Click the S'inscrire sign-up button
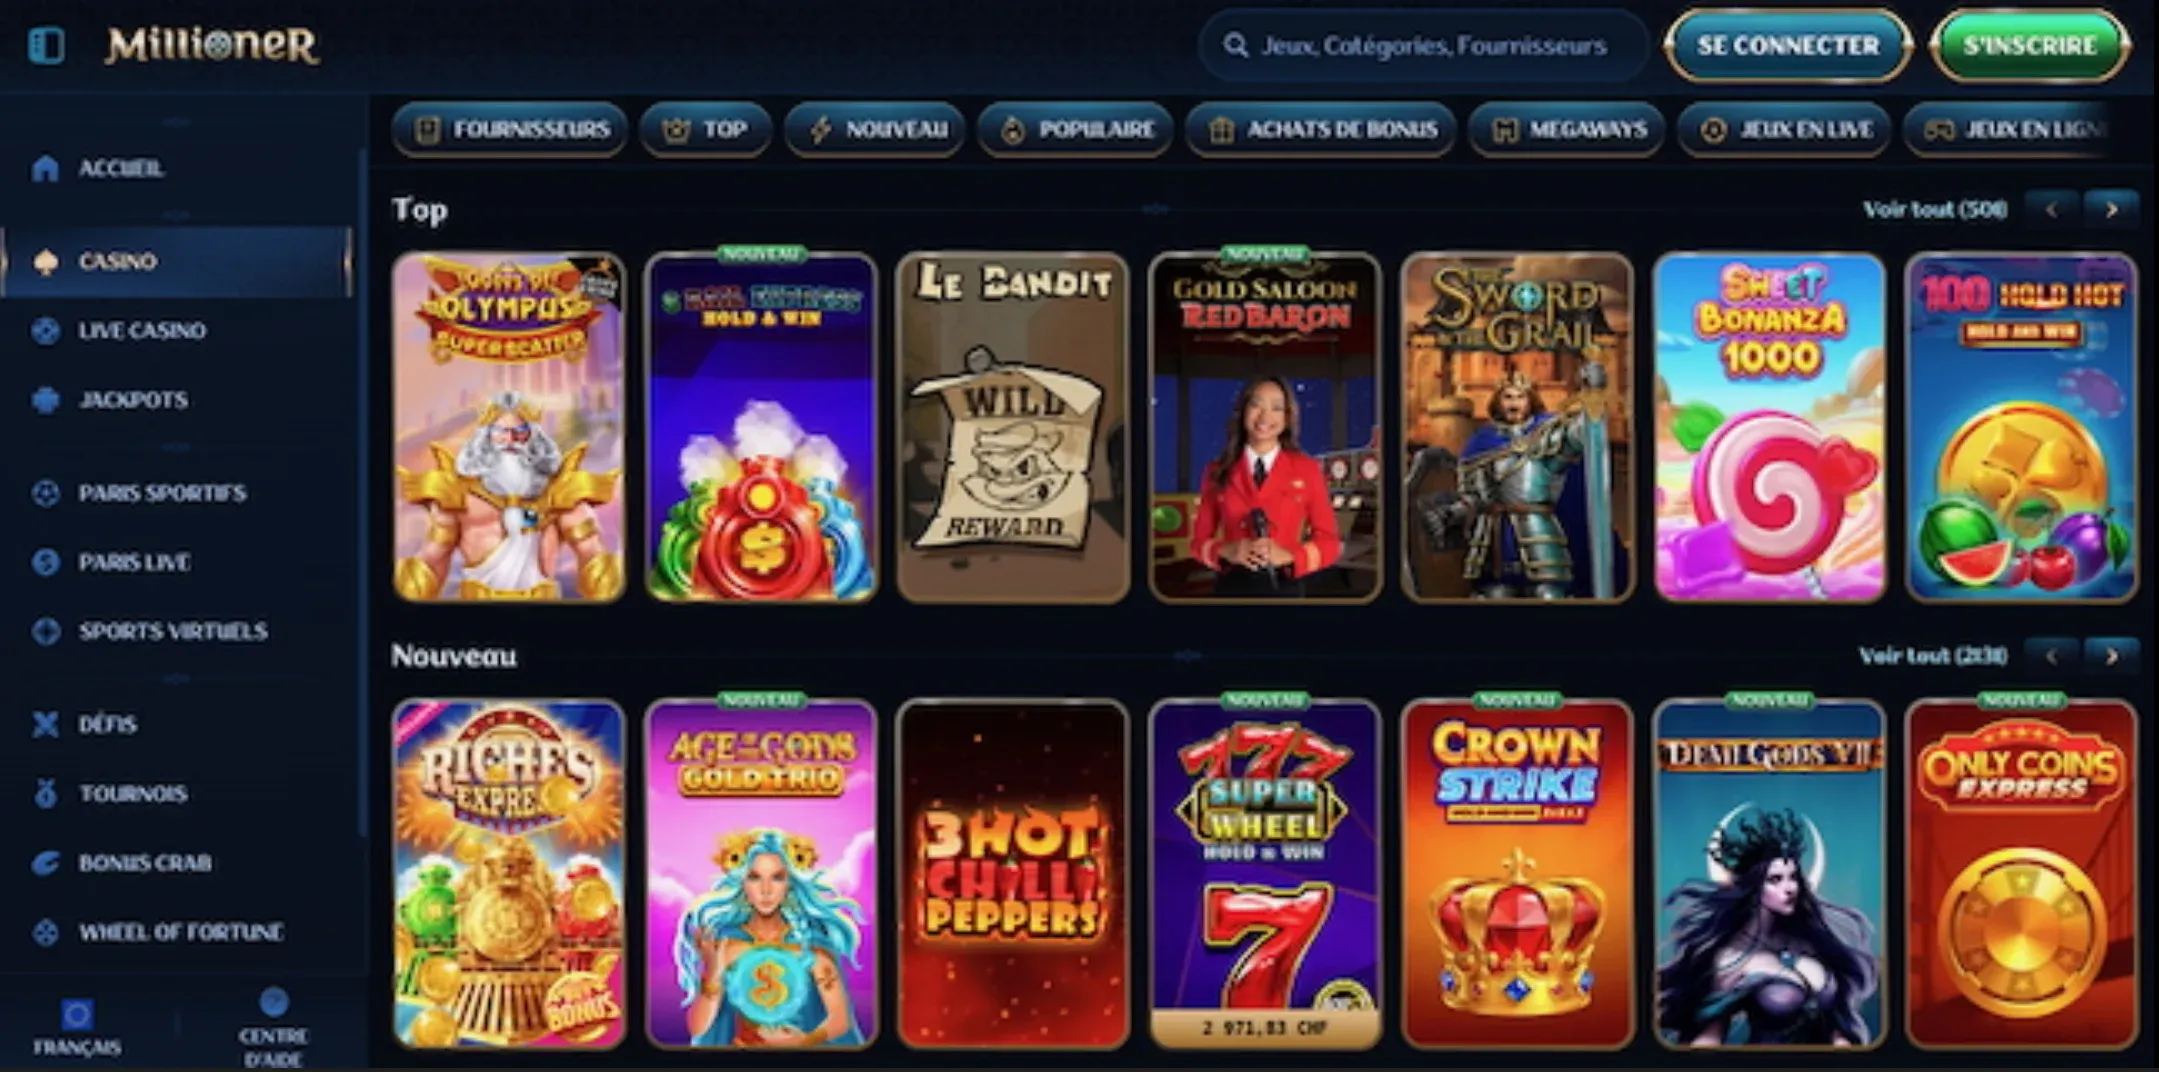Viewport: 2159px width, 1072px height. (2030, 46)
